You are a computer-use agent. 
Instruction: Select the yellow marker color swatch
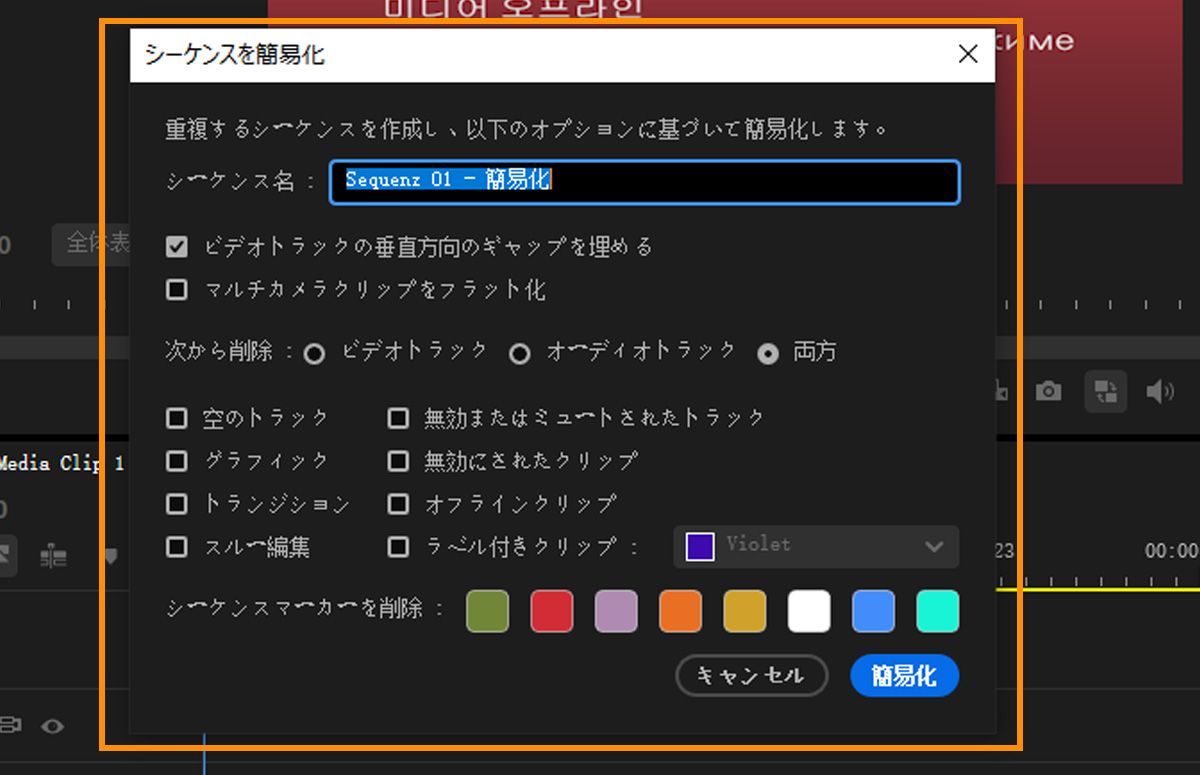tap(745, 611)
